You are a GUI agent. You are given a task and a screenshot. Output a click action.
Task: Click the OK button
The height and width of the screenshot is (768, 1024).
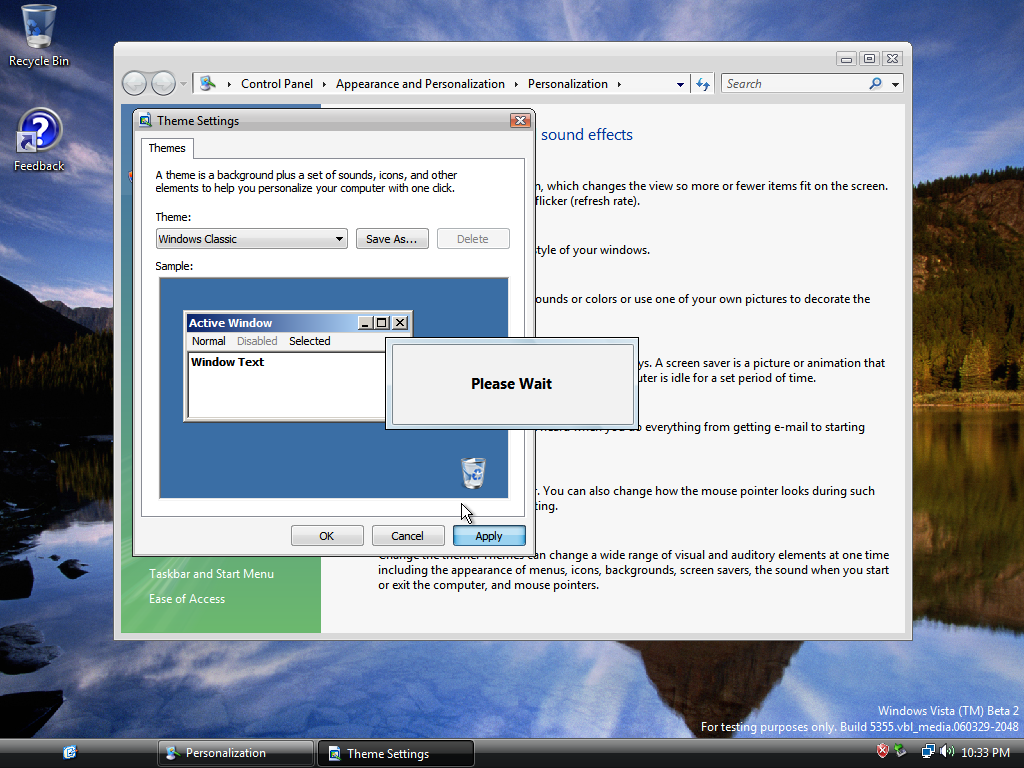click(x=327, y=536)
